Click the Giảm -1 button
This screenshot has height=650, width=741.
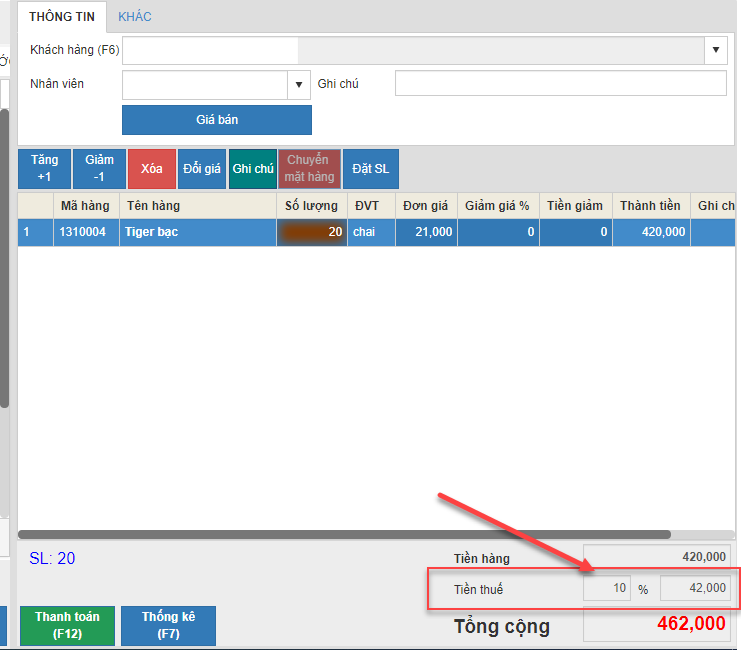[x=99, y=169]
